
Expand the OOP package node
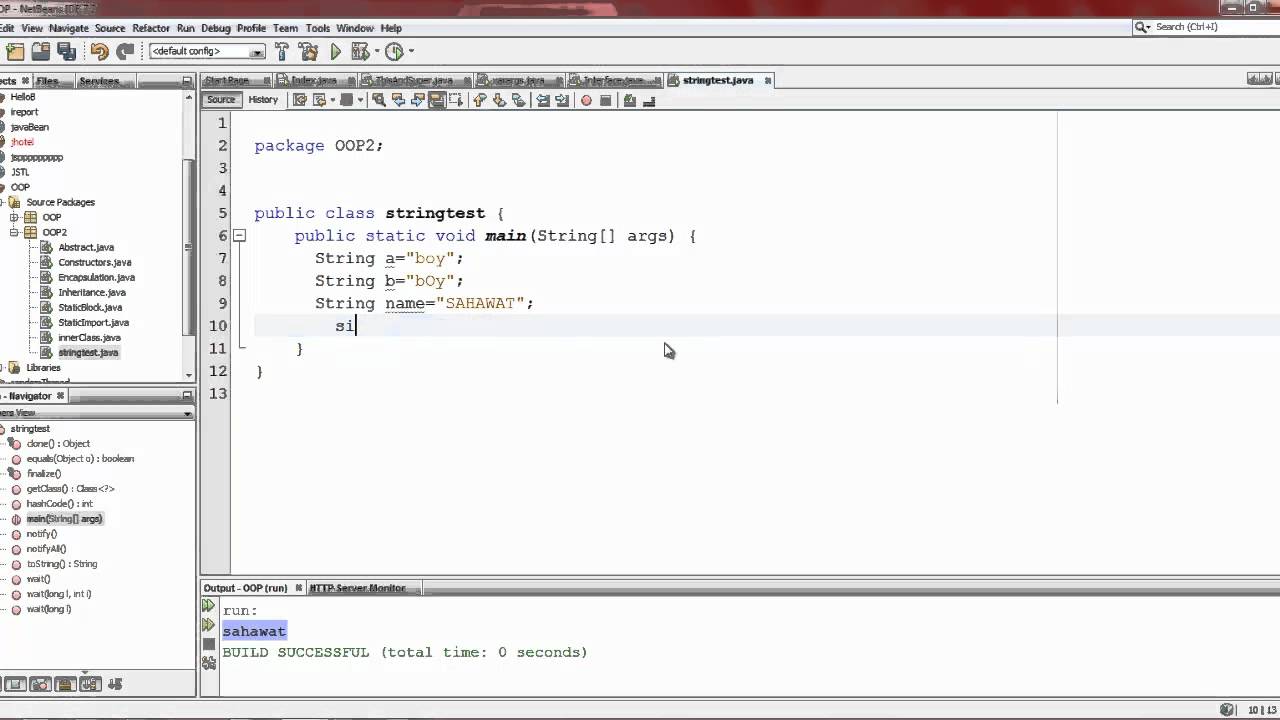(x=15, y=217)
